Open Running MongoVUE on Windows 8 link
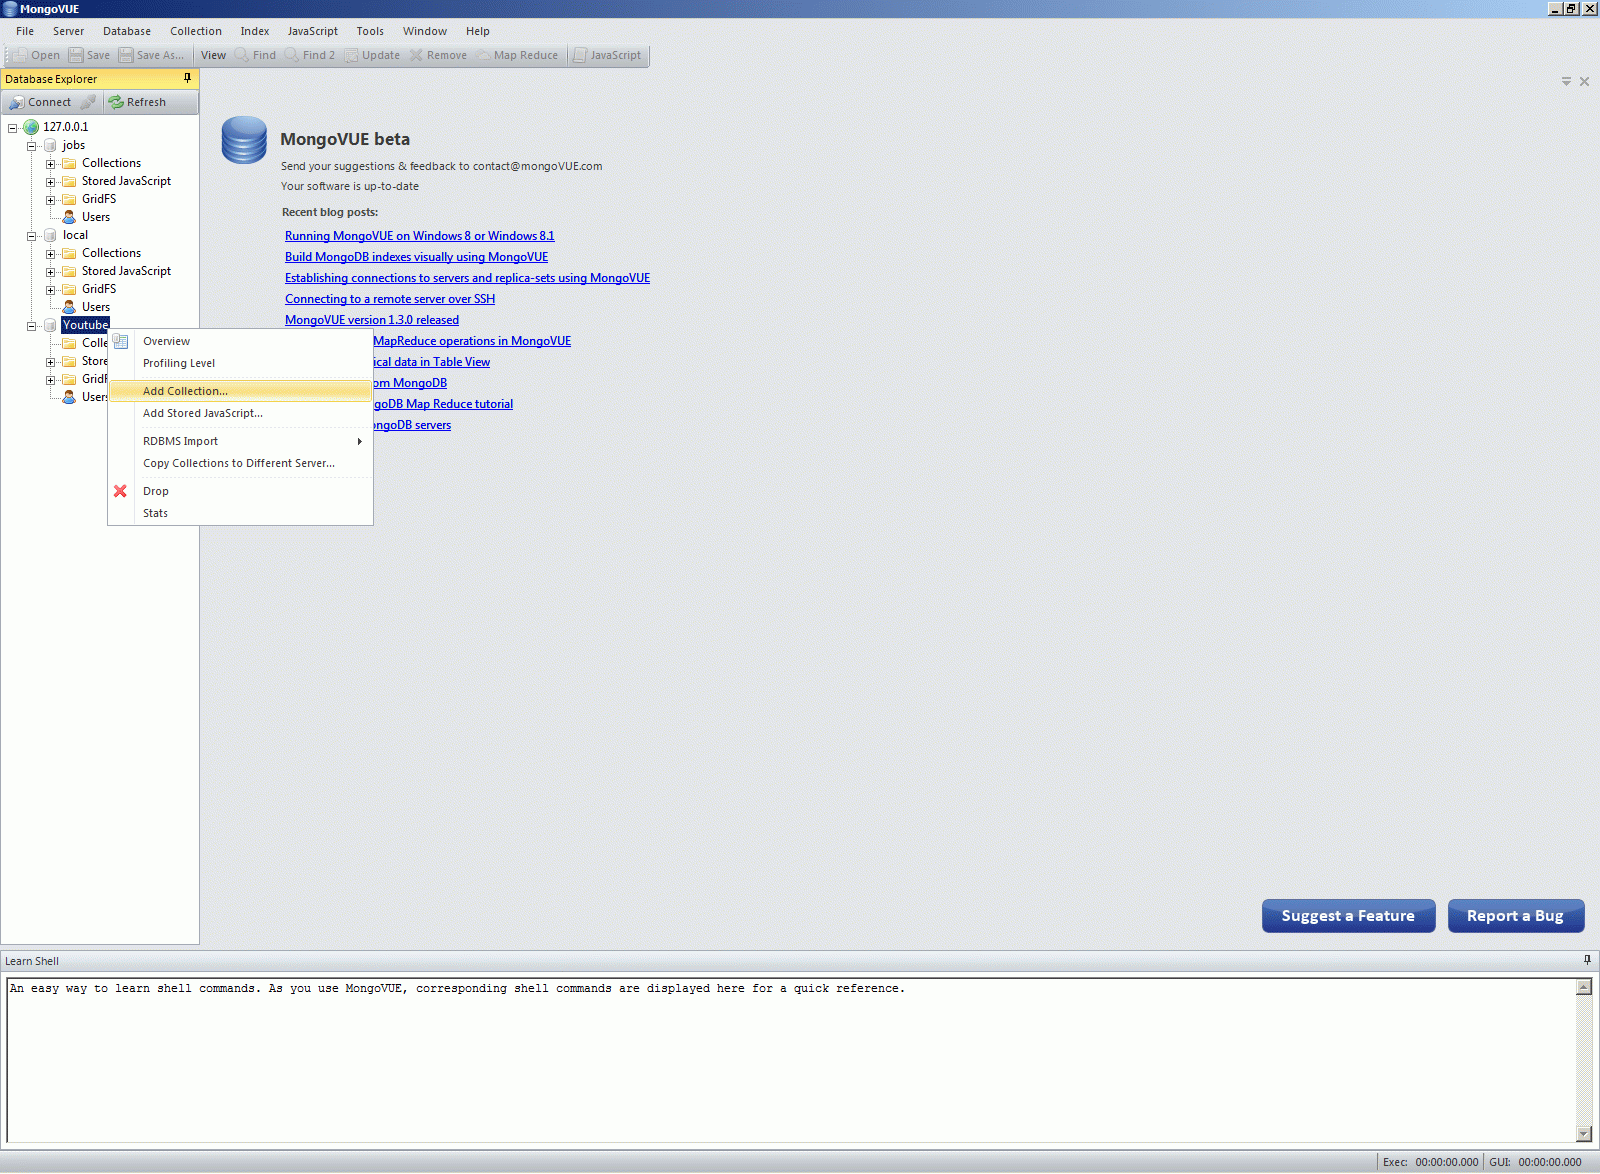This screenshot has height=1174, width=1600. point(419,236)
